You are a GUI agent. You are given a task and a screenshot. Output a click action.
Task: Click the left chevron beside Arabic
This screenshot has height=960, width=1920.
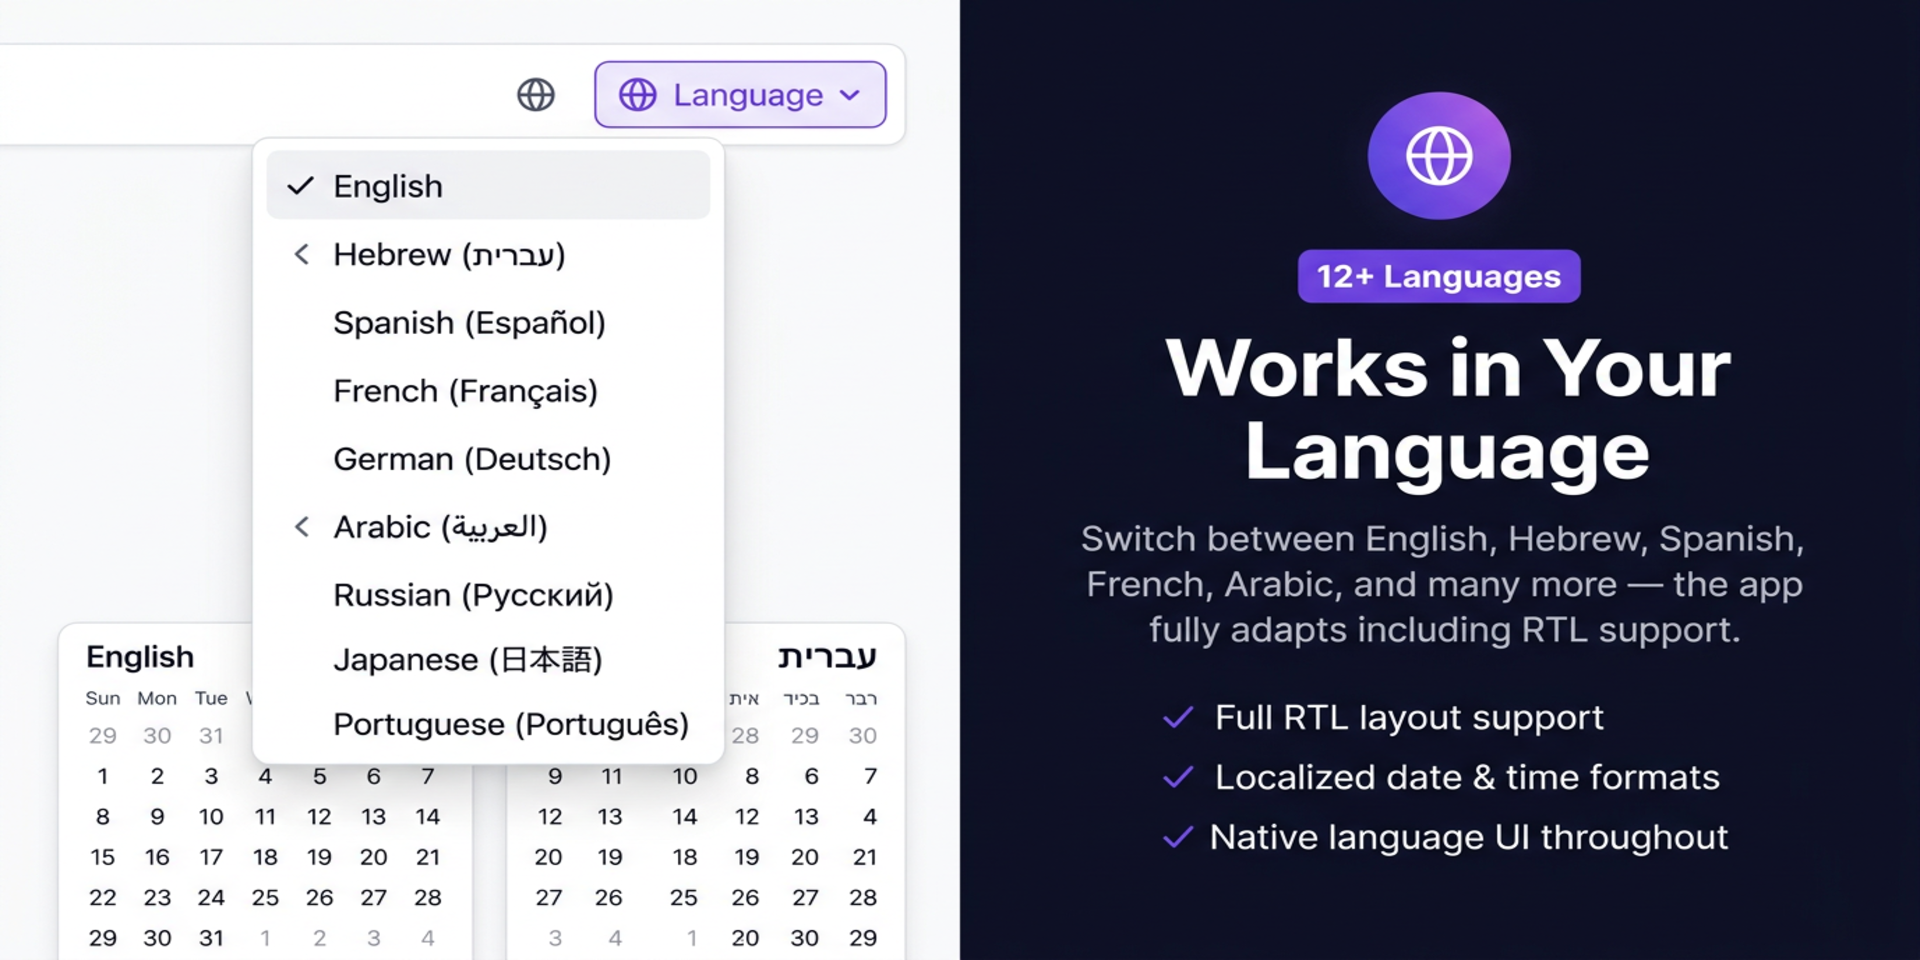pos(301,526)
